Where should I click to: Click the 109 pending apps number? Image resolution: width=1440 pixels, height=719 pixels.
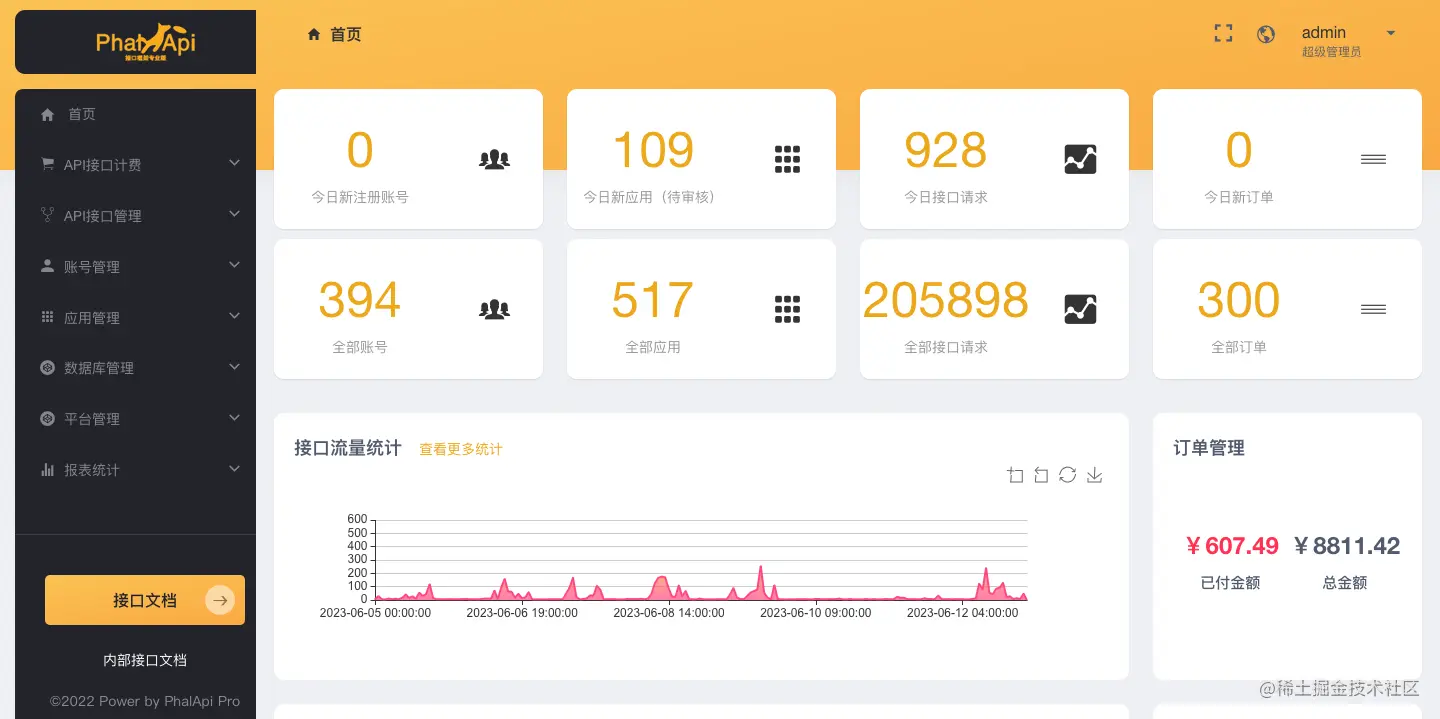pos(653,150)
